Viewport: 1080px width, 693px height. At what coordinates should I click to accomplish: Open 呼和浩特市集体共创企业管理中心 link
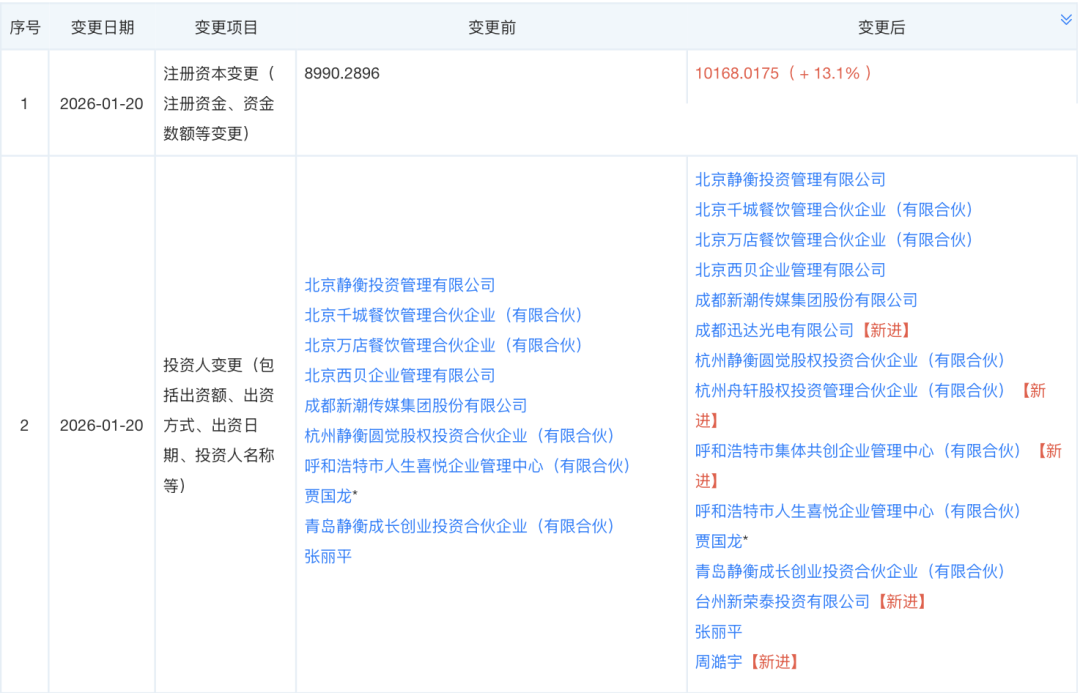click(x=858, y=451)
